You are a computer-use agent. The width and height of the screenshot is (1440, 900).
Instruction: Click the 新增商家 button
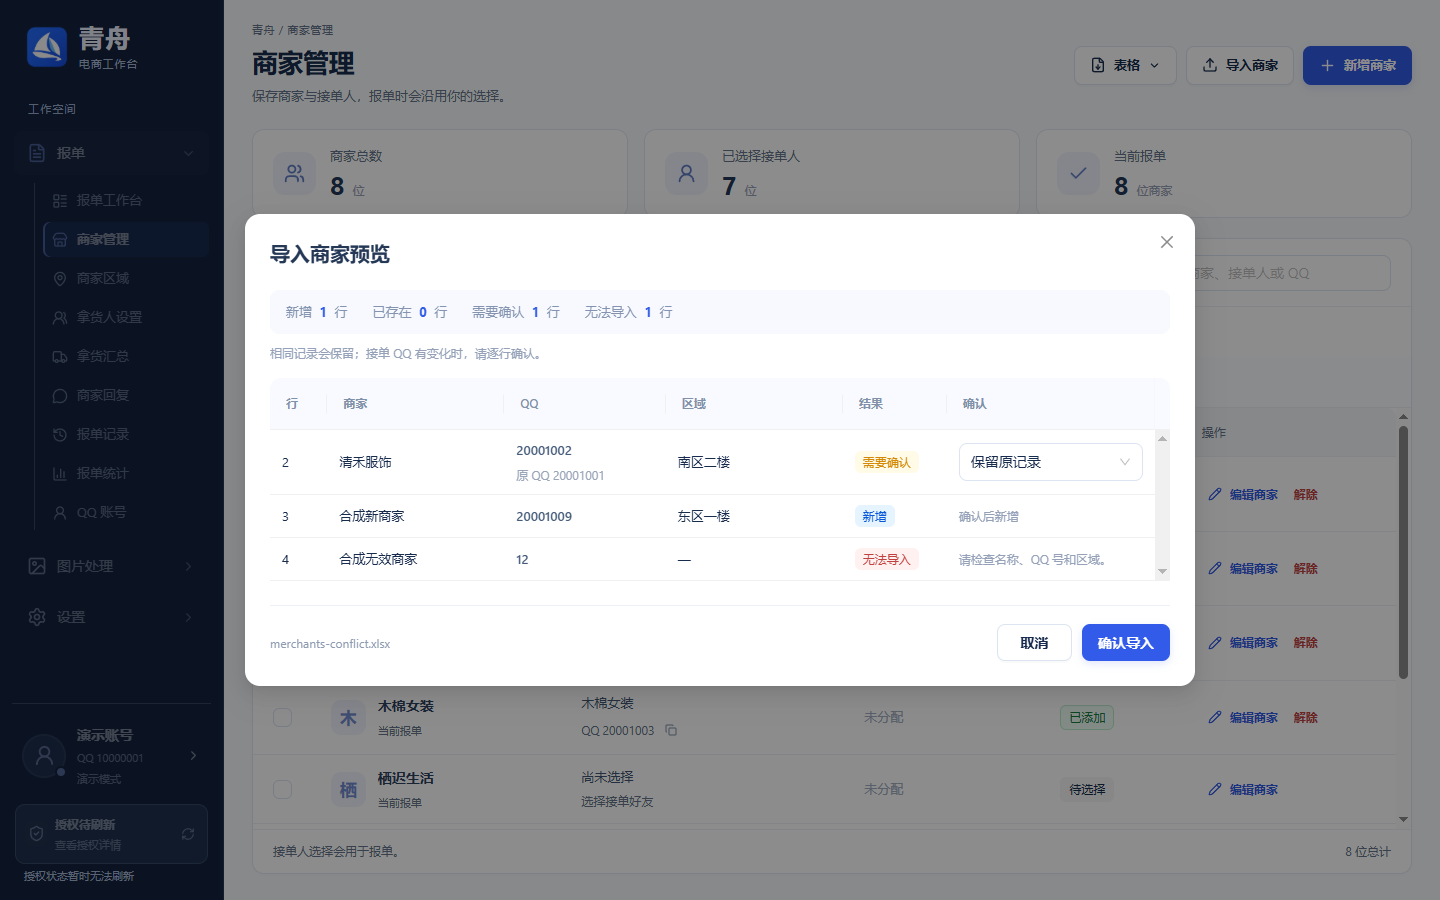(1357, 65)
